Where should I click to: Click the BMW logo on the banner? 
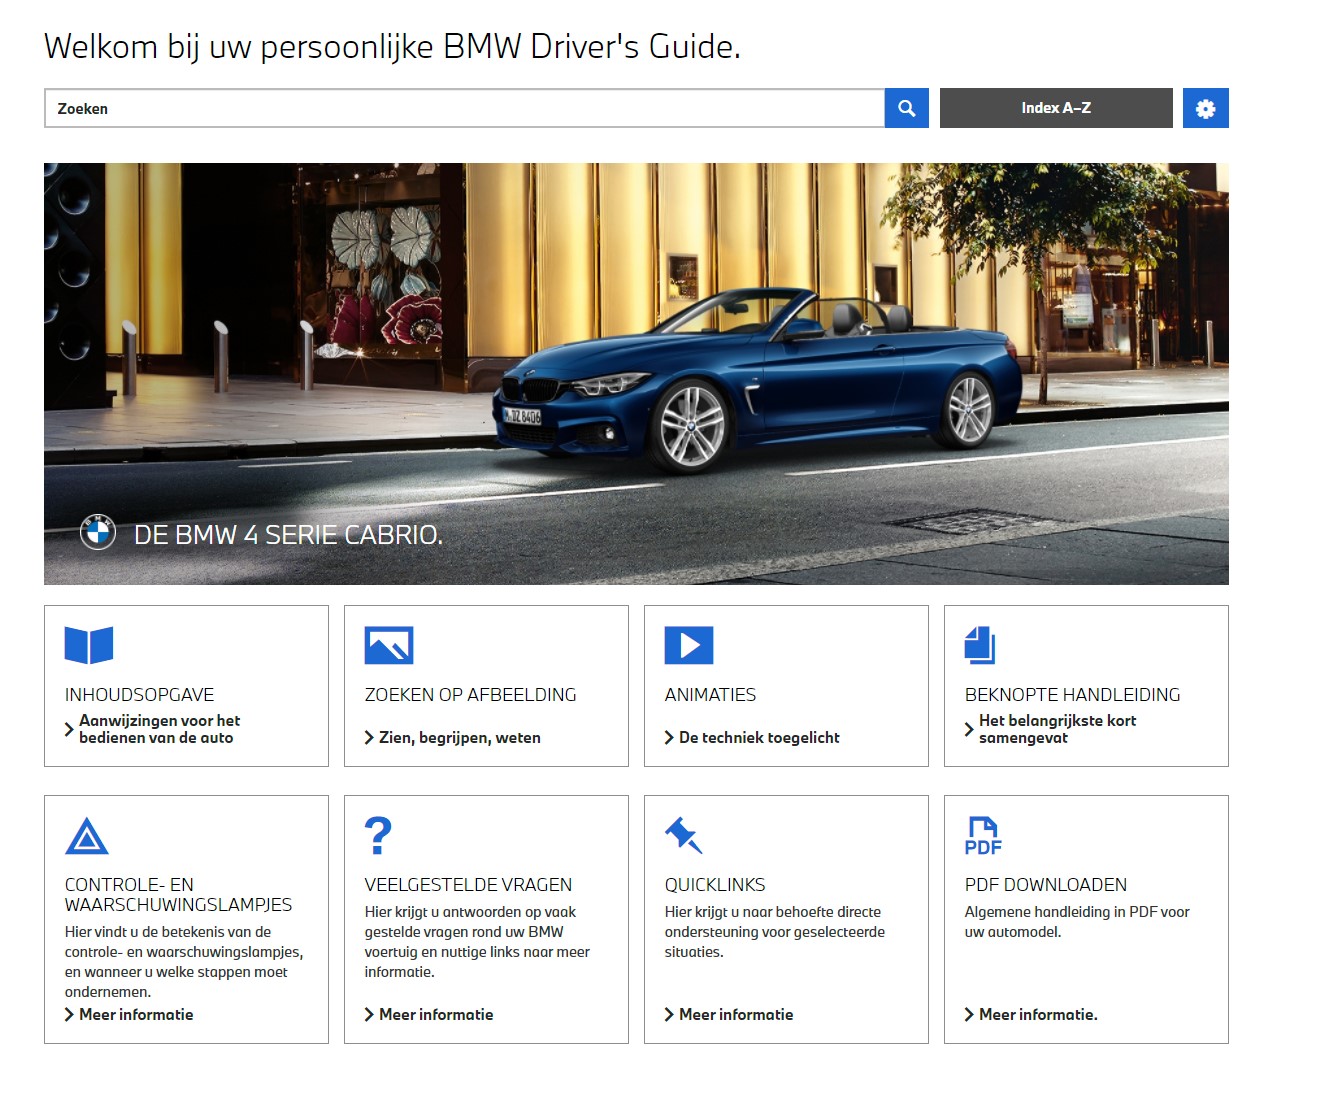point(98,532)
